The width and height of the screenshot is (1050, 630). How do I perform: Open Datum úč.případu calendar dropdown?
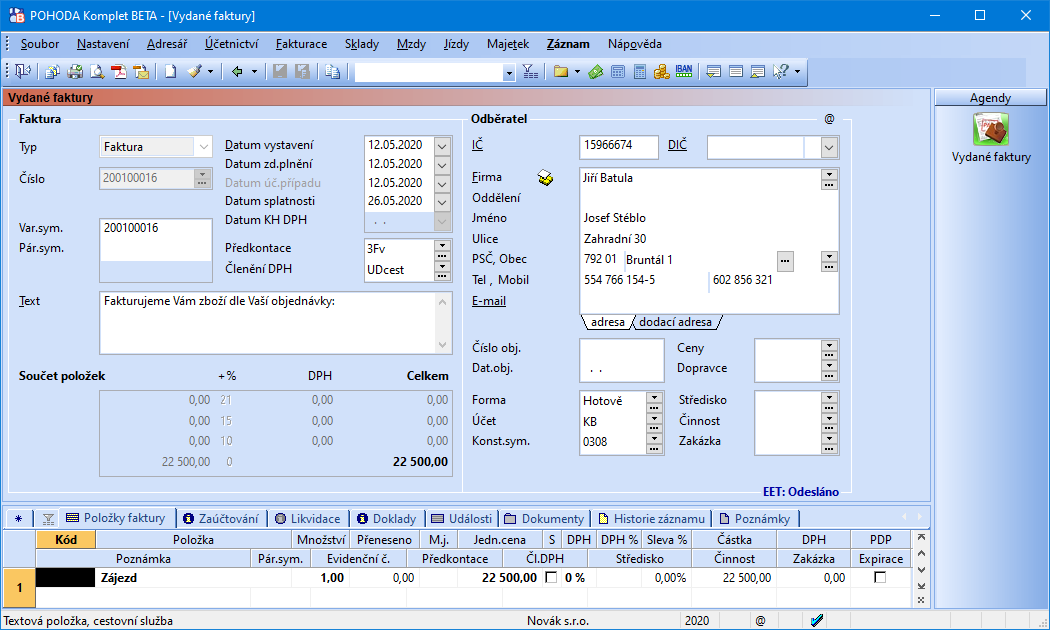coord(442,183)
